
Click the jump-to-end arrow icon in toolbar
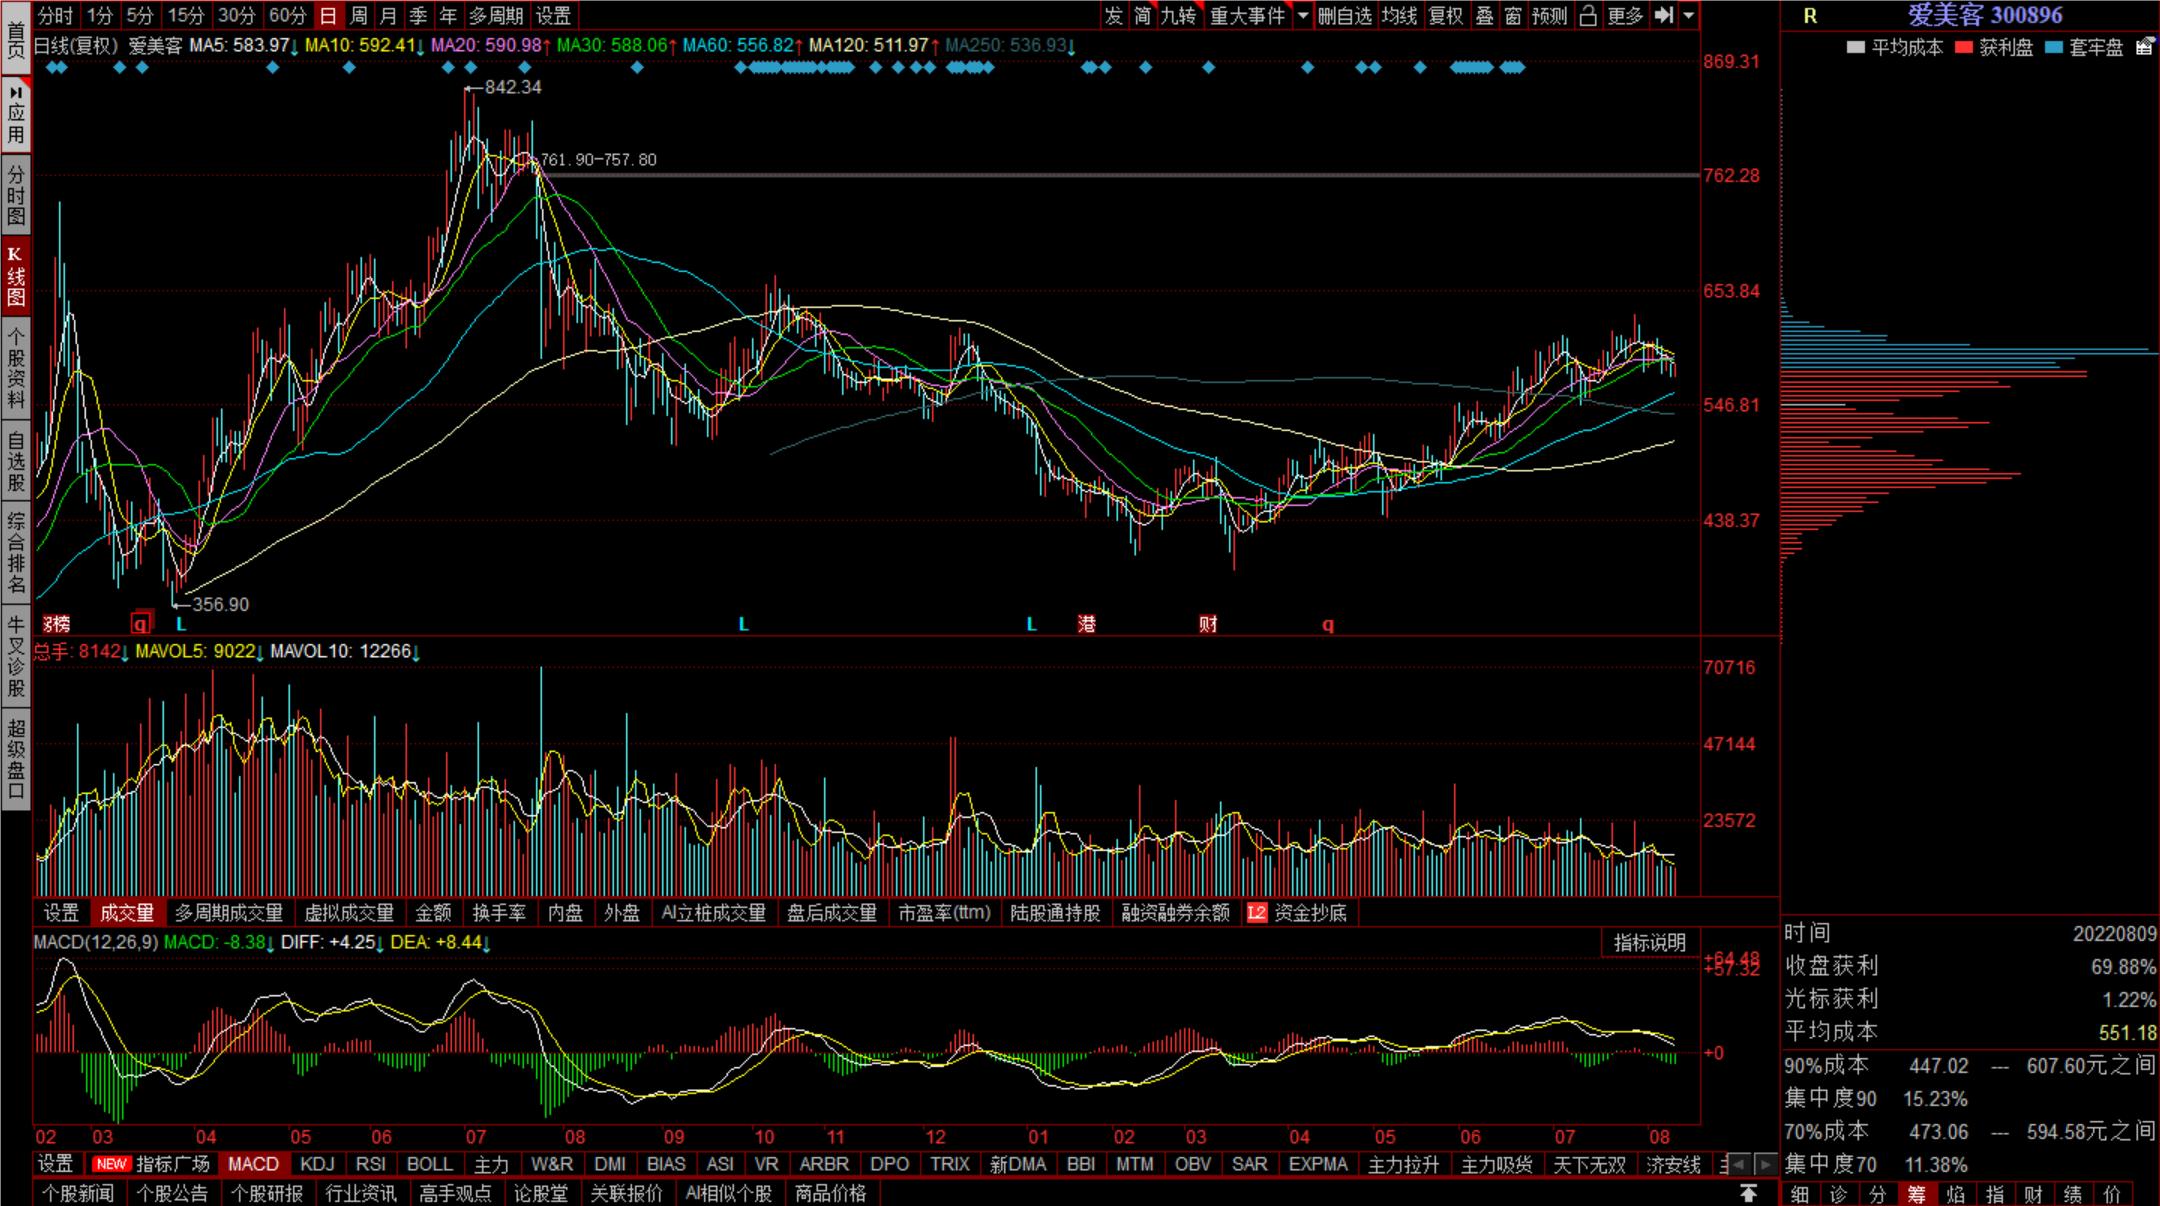point(1664,16)
